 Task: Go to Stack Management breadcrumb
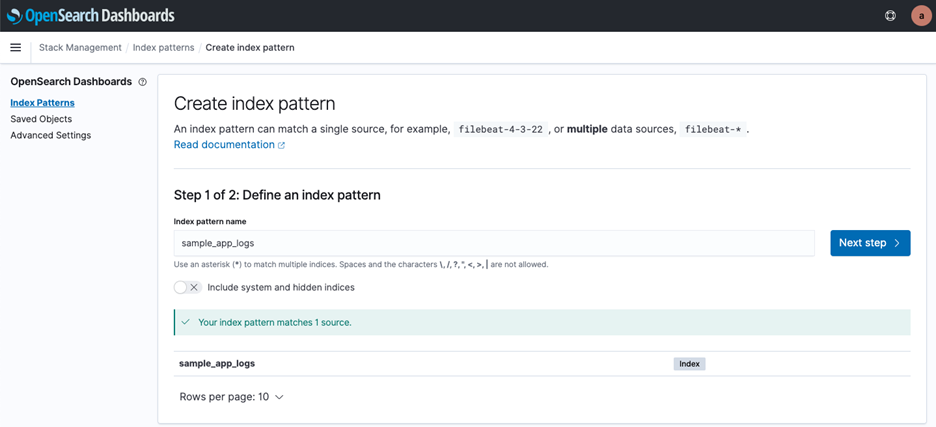coord(80,47)
